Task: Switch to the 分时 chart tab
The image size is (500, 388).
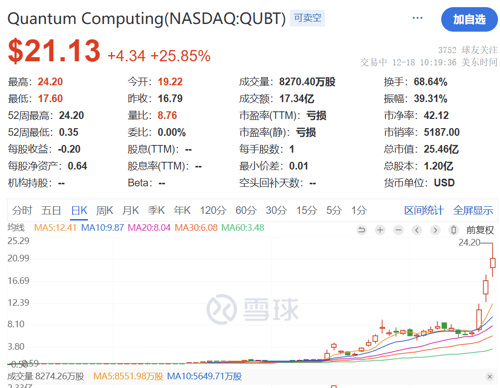Action: (x=22, y=210)
